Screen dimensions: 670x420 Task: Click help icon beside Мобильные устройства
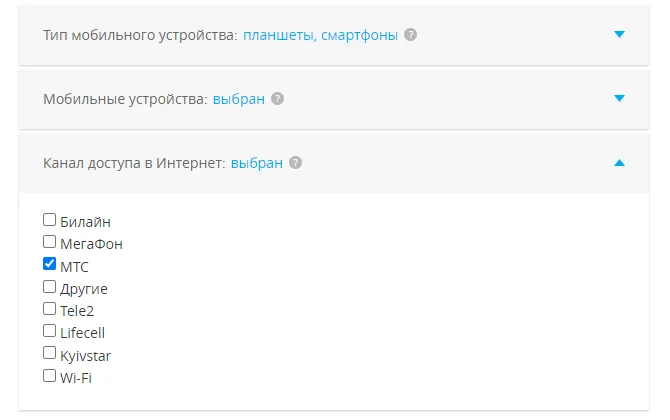(x=277, y=99)
